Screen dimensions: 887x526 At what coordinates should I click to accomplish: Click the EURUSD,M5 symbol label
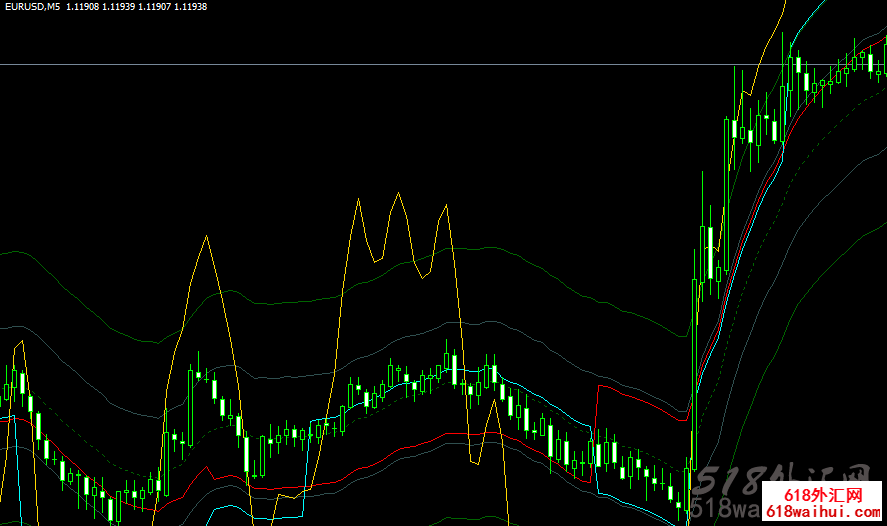32,7
